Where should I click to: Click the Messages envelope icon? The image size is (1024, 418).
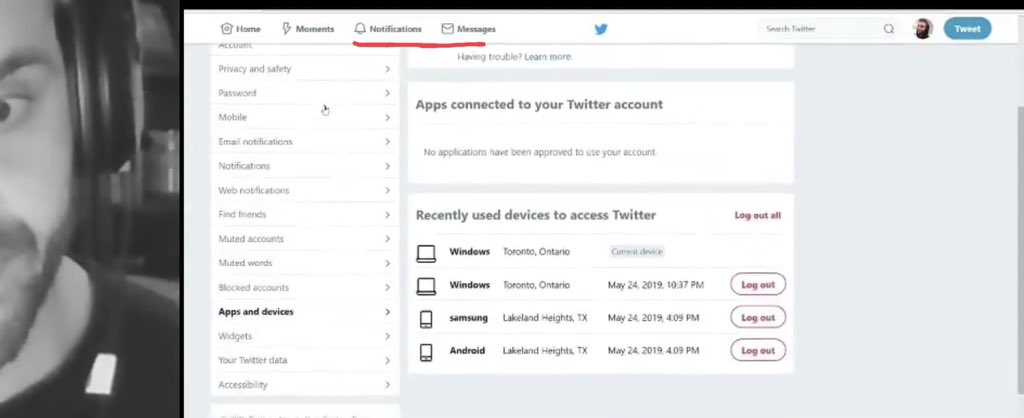[447, 29]
